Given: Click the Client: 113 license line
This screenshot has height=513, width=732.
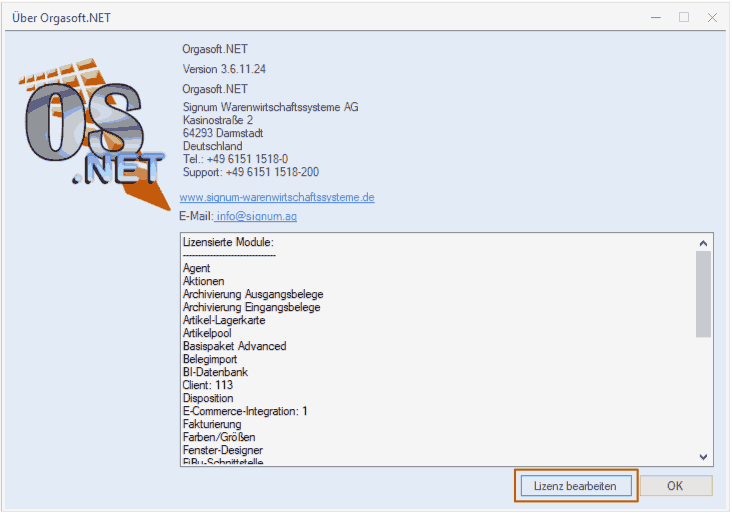Looking at the screenshot, I should pyautogui.click(x=208, y=385).
